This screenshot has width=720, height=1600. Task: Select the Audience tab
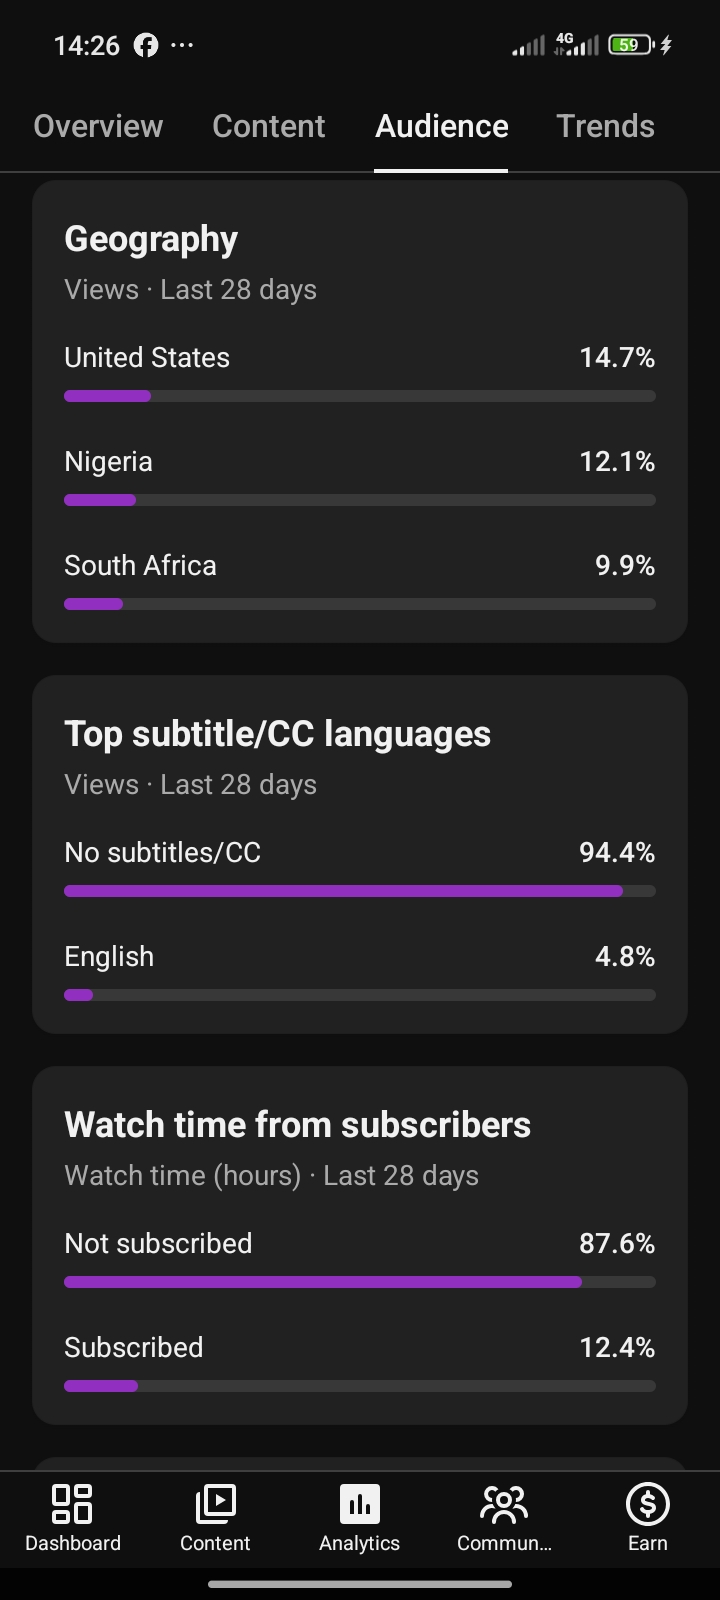(x=441, y=126)
